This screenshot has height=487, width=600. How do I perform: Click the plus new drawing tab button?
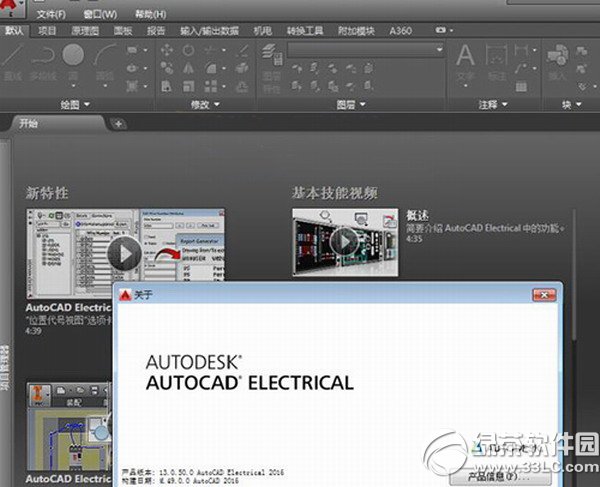click(x=119, y=124)
